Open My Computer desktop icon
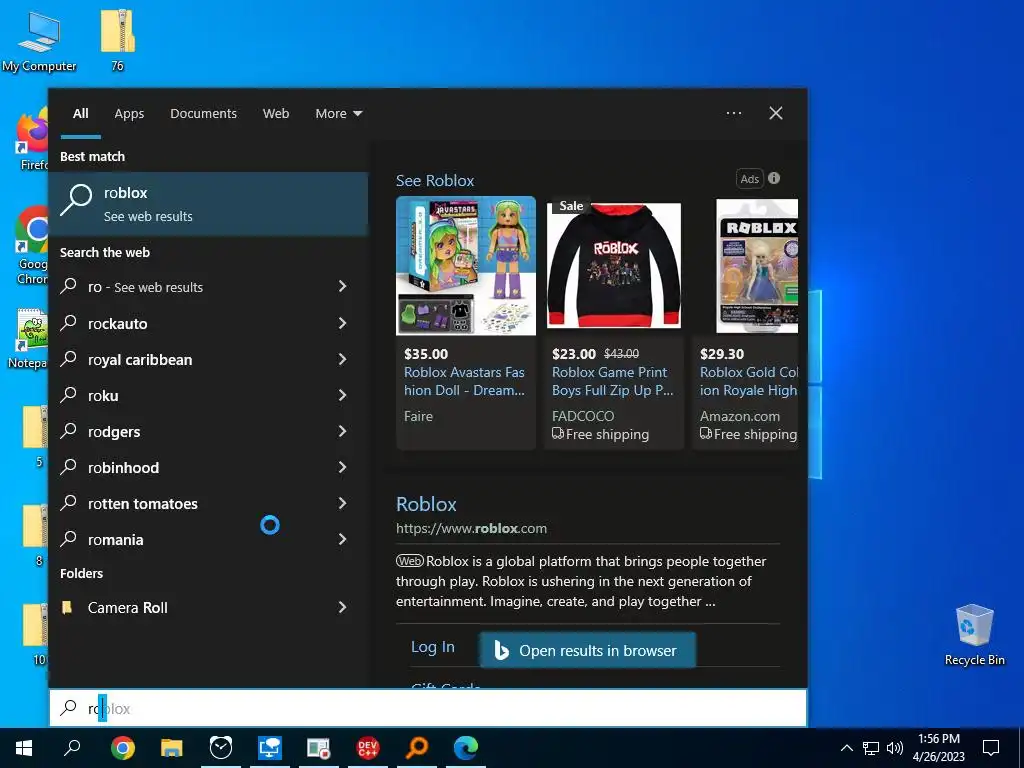This screenshot has width=1024, height=768. [x=39, y=41]
